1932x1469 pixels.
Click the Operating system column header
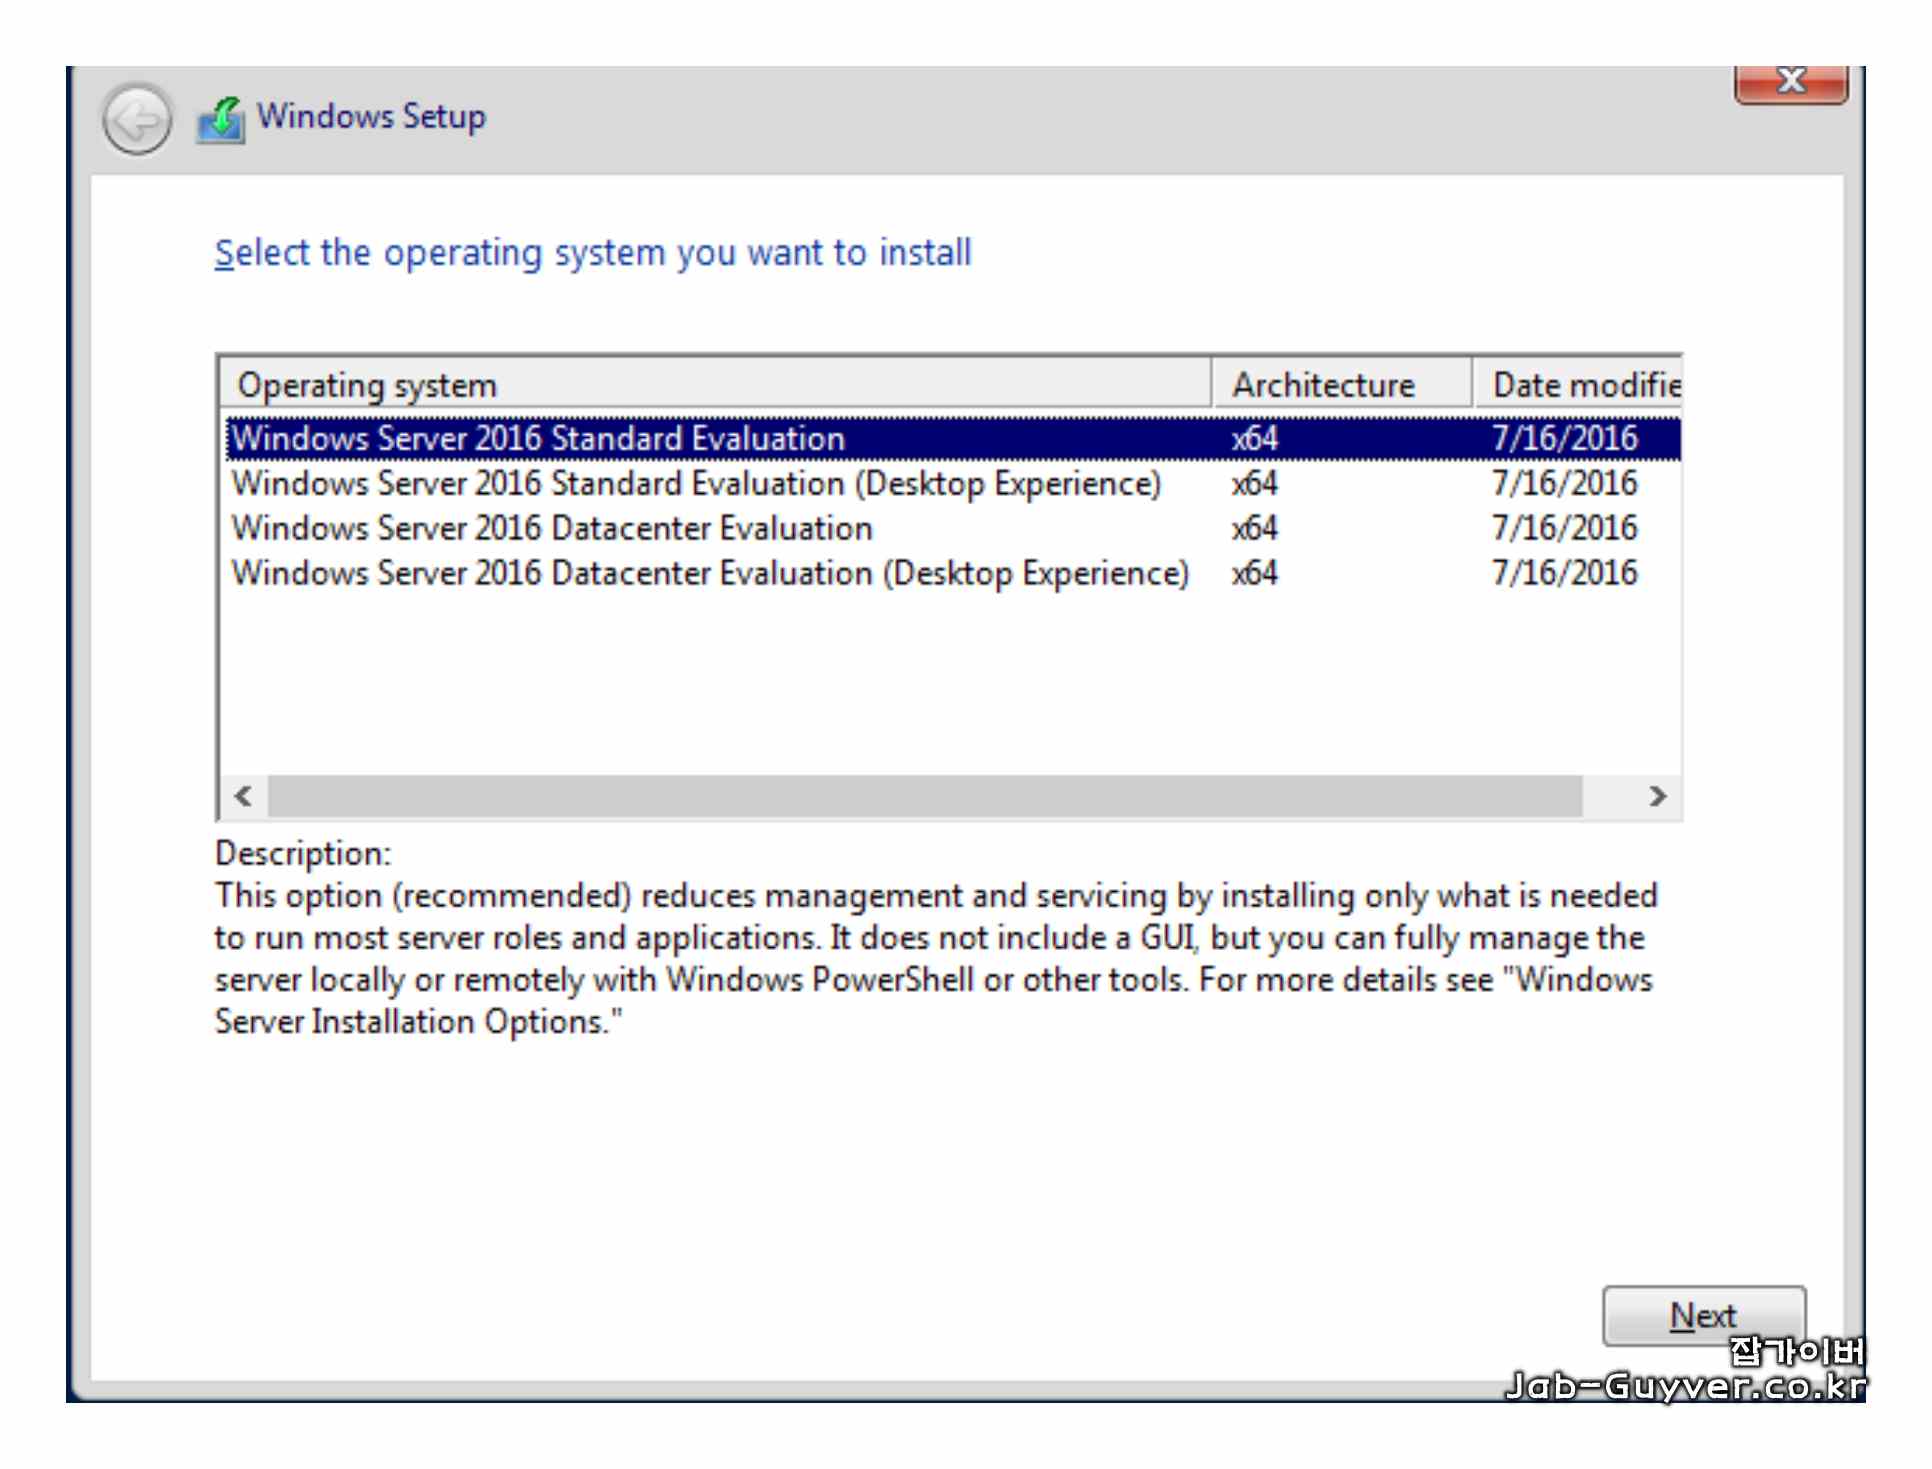point(713,385)
